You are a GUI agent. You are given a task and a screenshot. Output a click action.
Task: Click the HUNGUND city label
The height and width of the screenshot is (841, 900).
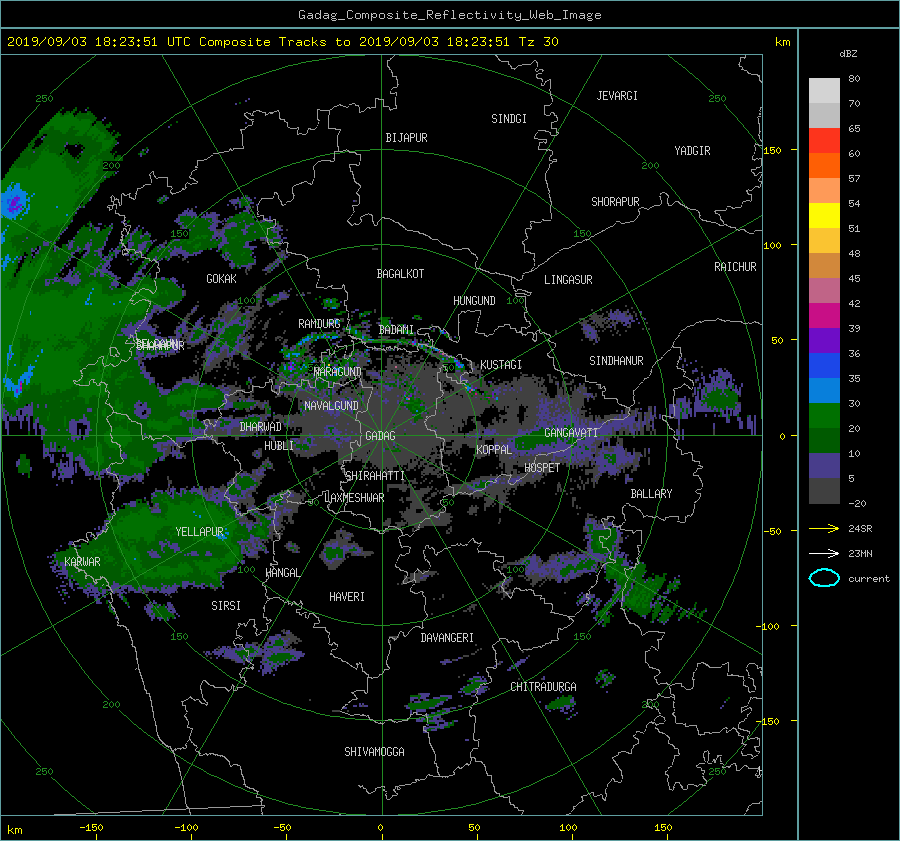474,301
